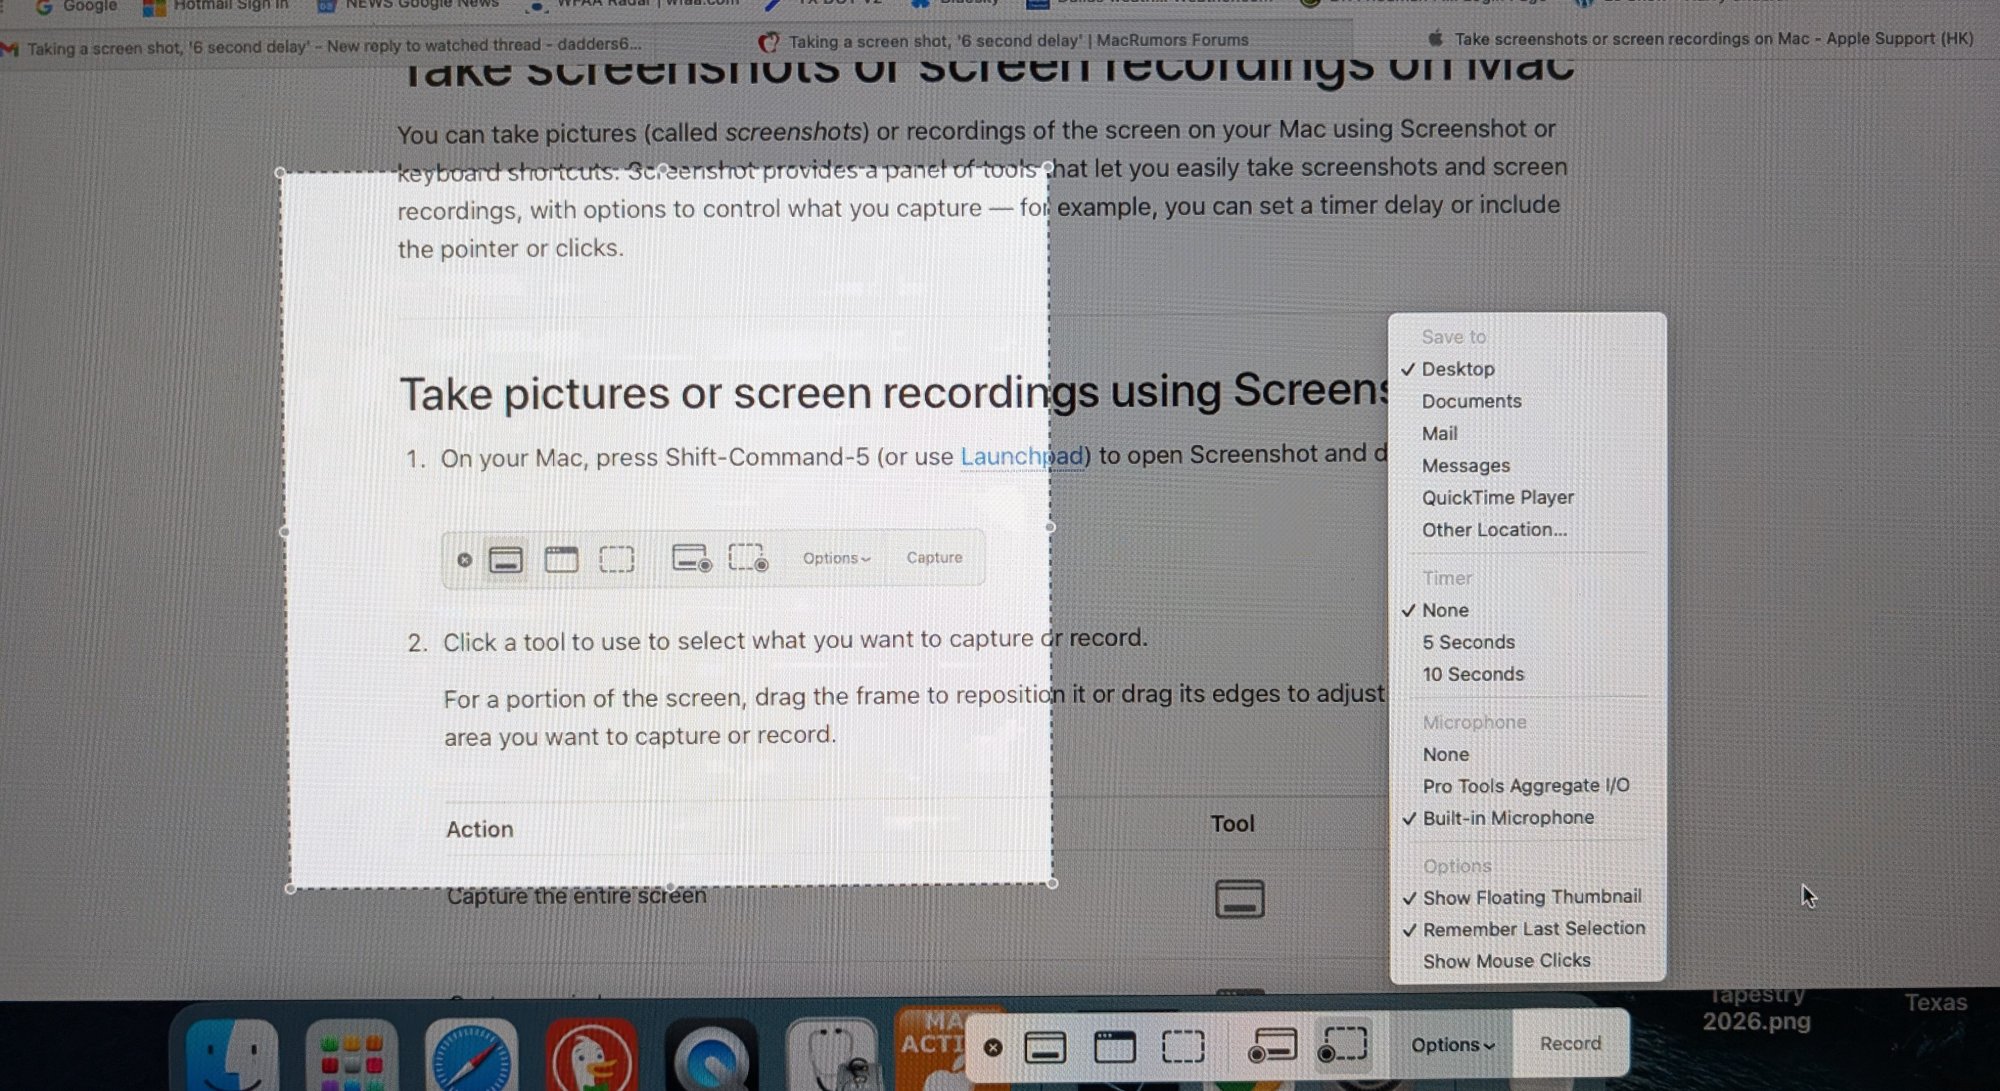Open Safari from the Dock
This screenshot has width=2000, height=1091.
tap(471, 1056)
